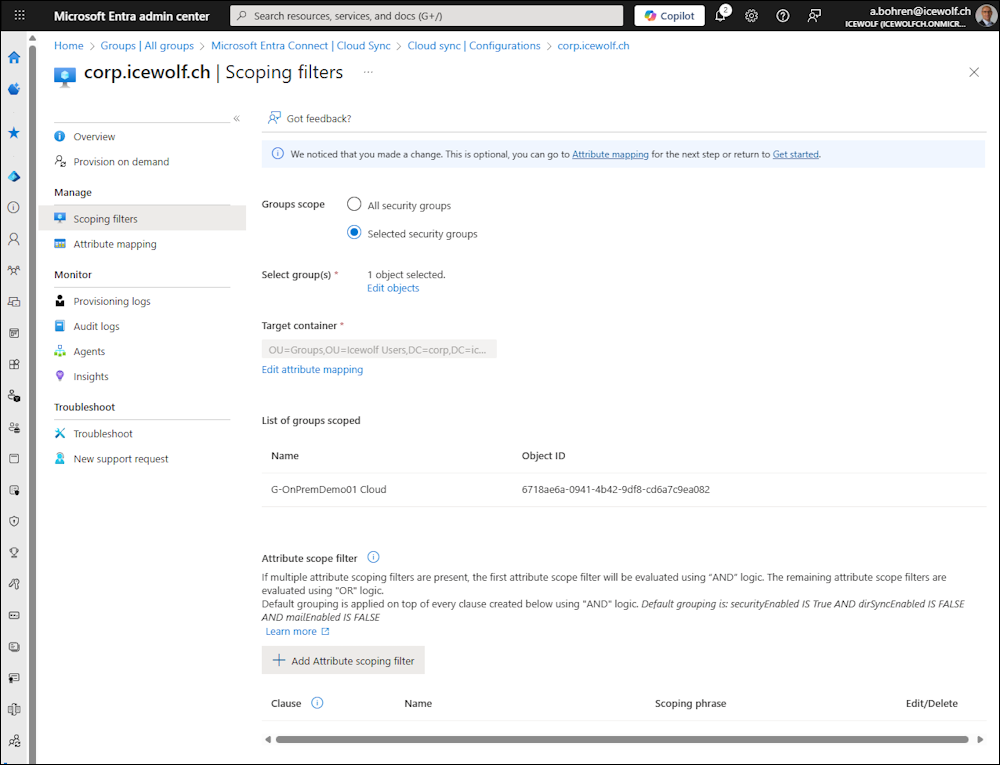Open Attribute mapping in the Manage menu

click(114, 244)
